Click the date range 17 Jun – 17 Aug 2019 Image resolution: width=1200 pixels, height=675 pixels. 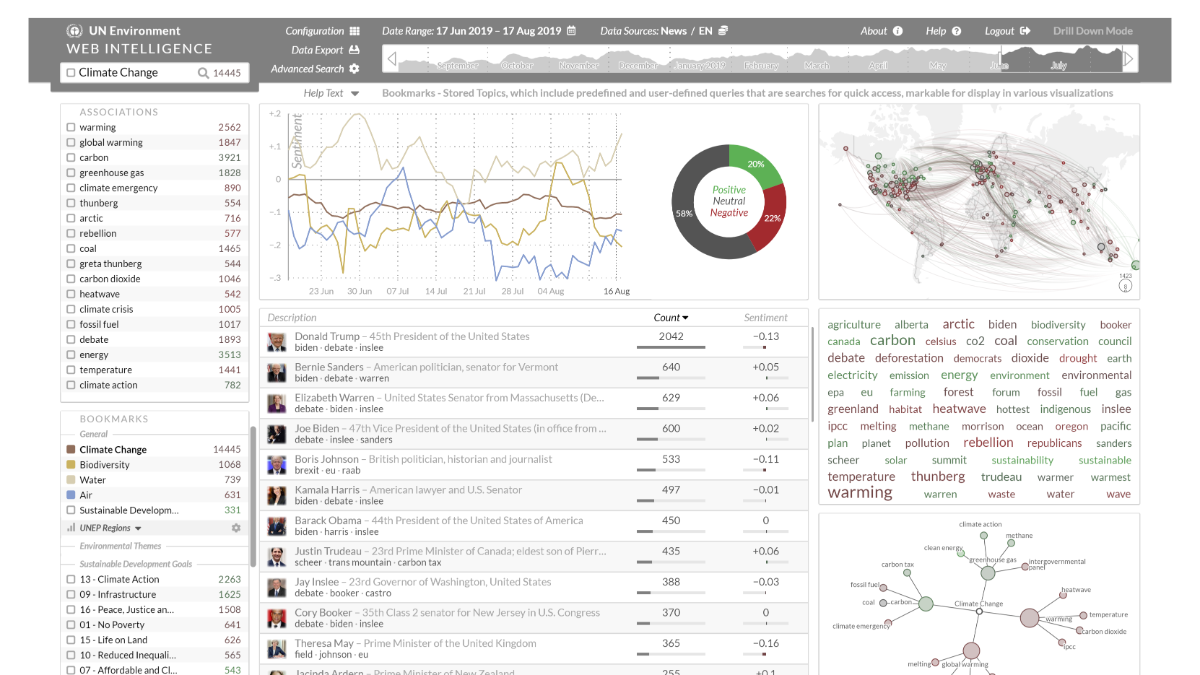point(499,31)
